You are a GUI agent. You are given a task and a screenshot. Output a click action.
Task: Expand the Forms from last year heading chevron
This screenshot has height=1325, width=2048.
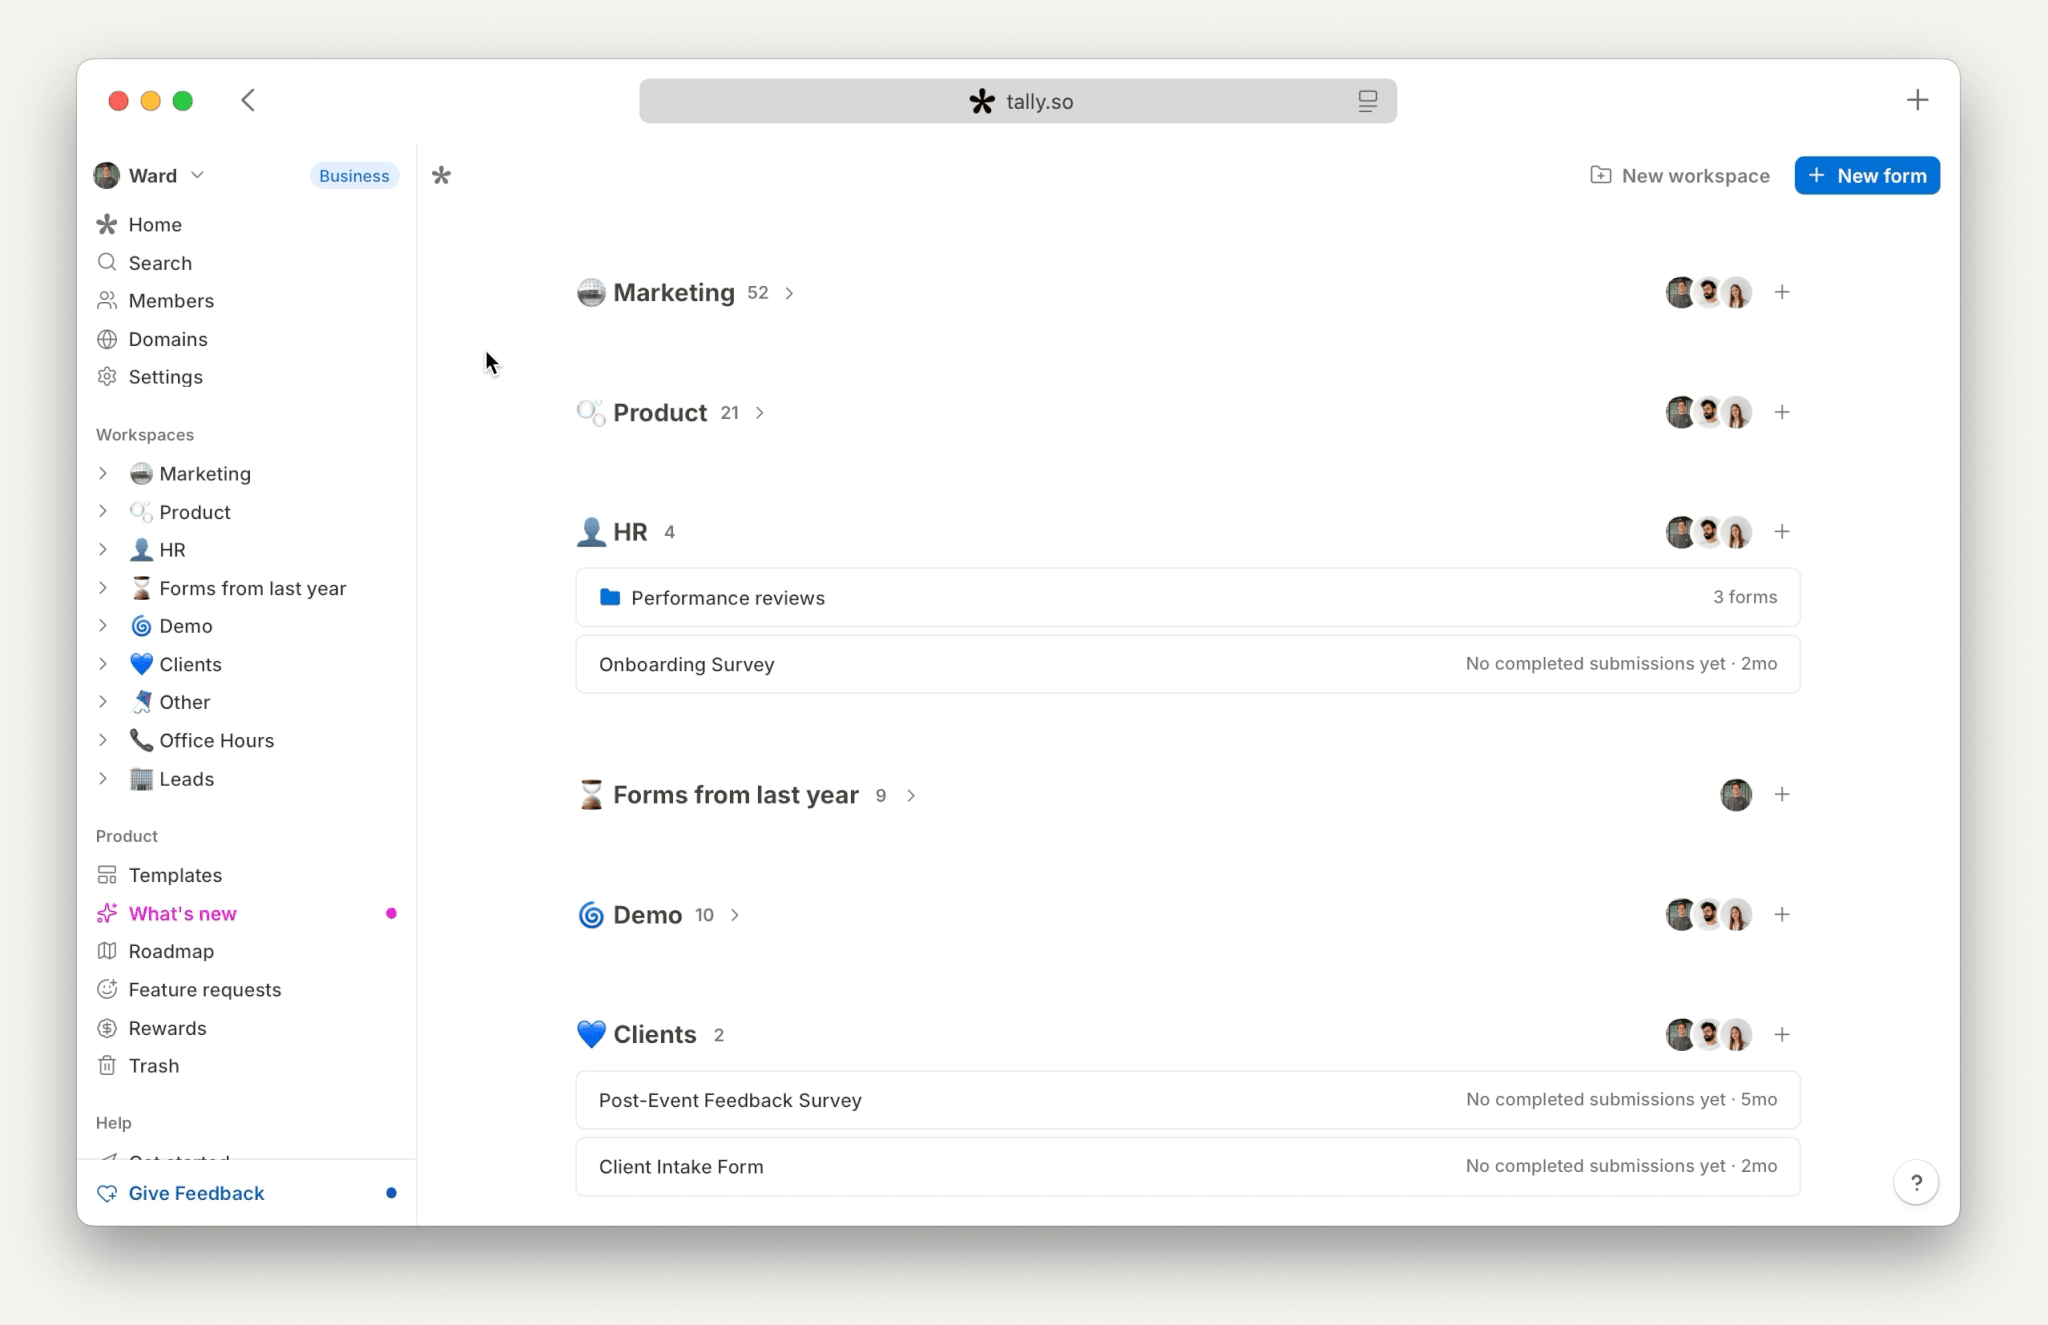click(x=911, y=796)
